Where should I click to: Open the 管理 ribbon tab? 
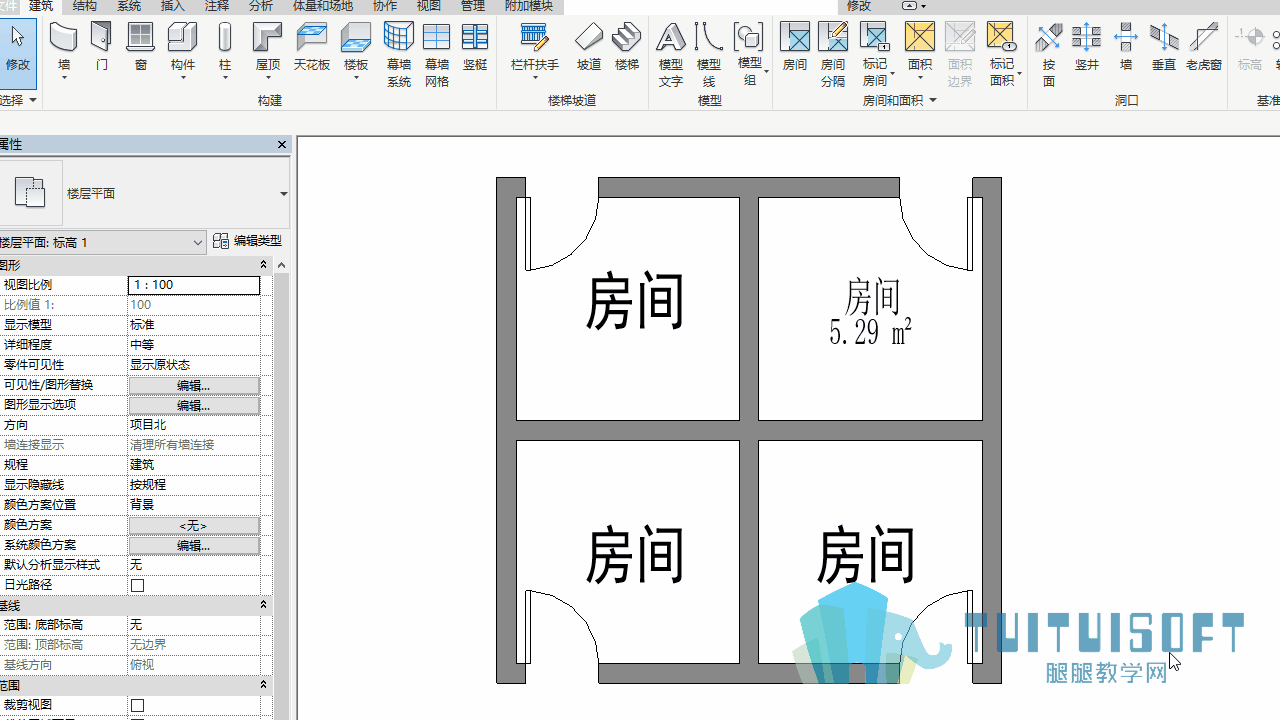pos(473,6)
